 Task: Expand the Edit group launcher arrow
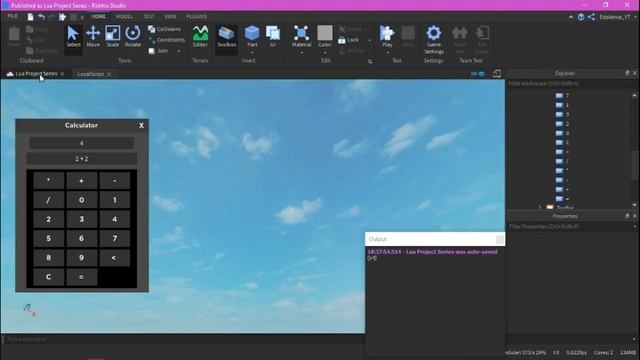pyautogui.click(x=370, y=62)
